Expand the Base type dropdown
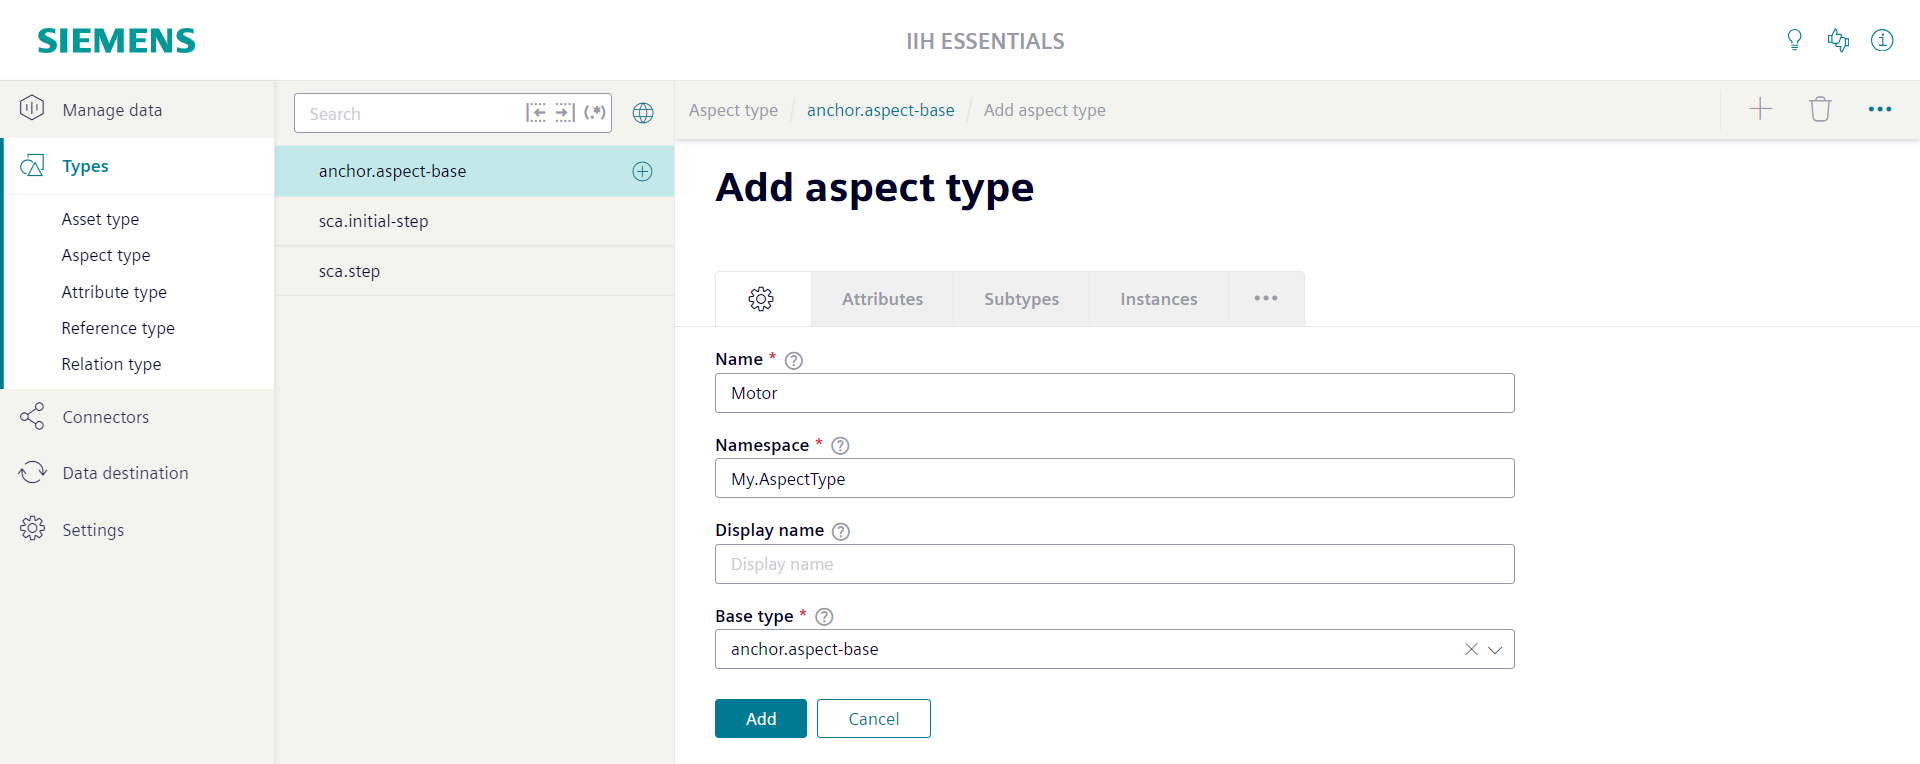This screenshot has width=1920, height=764. coord(1495,649)
